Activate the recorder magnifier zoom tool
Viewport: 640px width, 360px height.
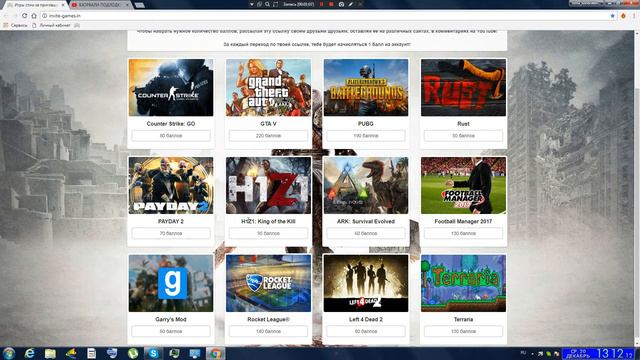click(x=267, y=4)
